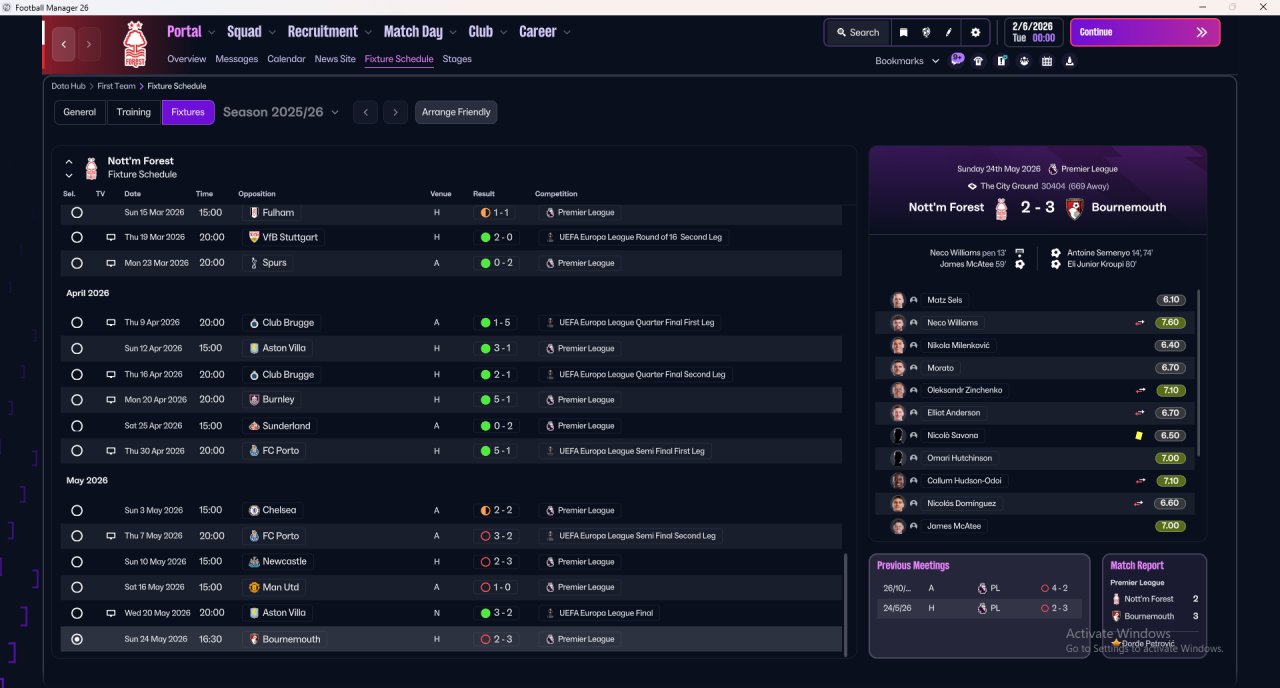Click the calendar grid icon in the bookmarks bar

[1047, 61]
